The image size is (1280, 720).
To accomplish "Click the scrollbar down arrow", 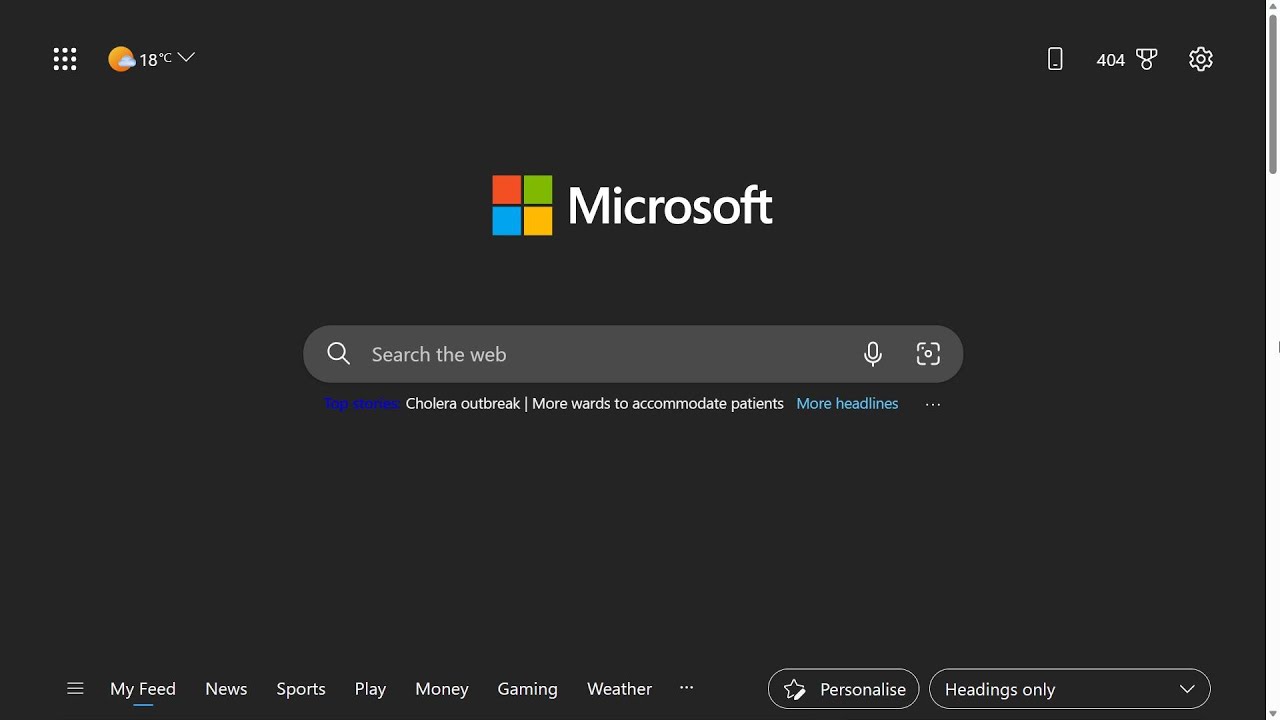I will [1273, 712].
